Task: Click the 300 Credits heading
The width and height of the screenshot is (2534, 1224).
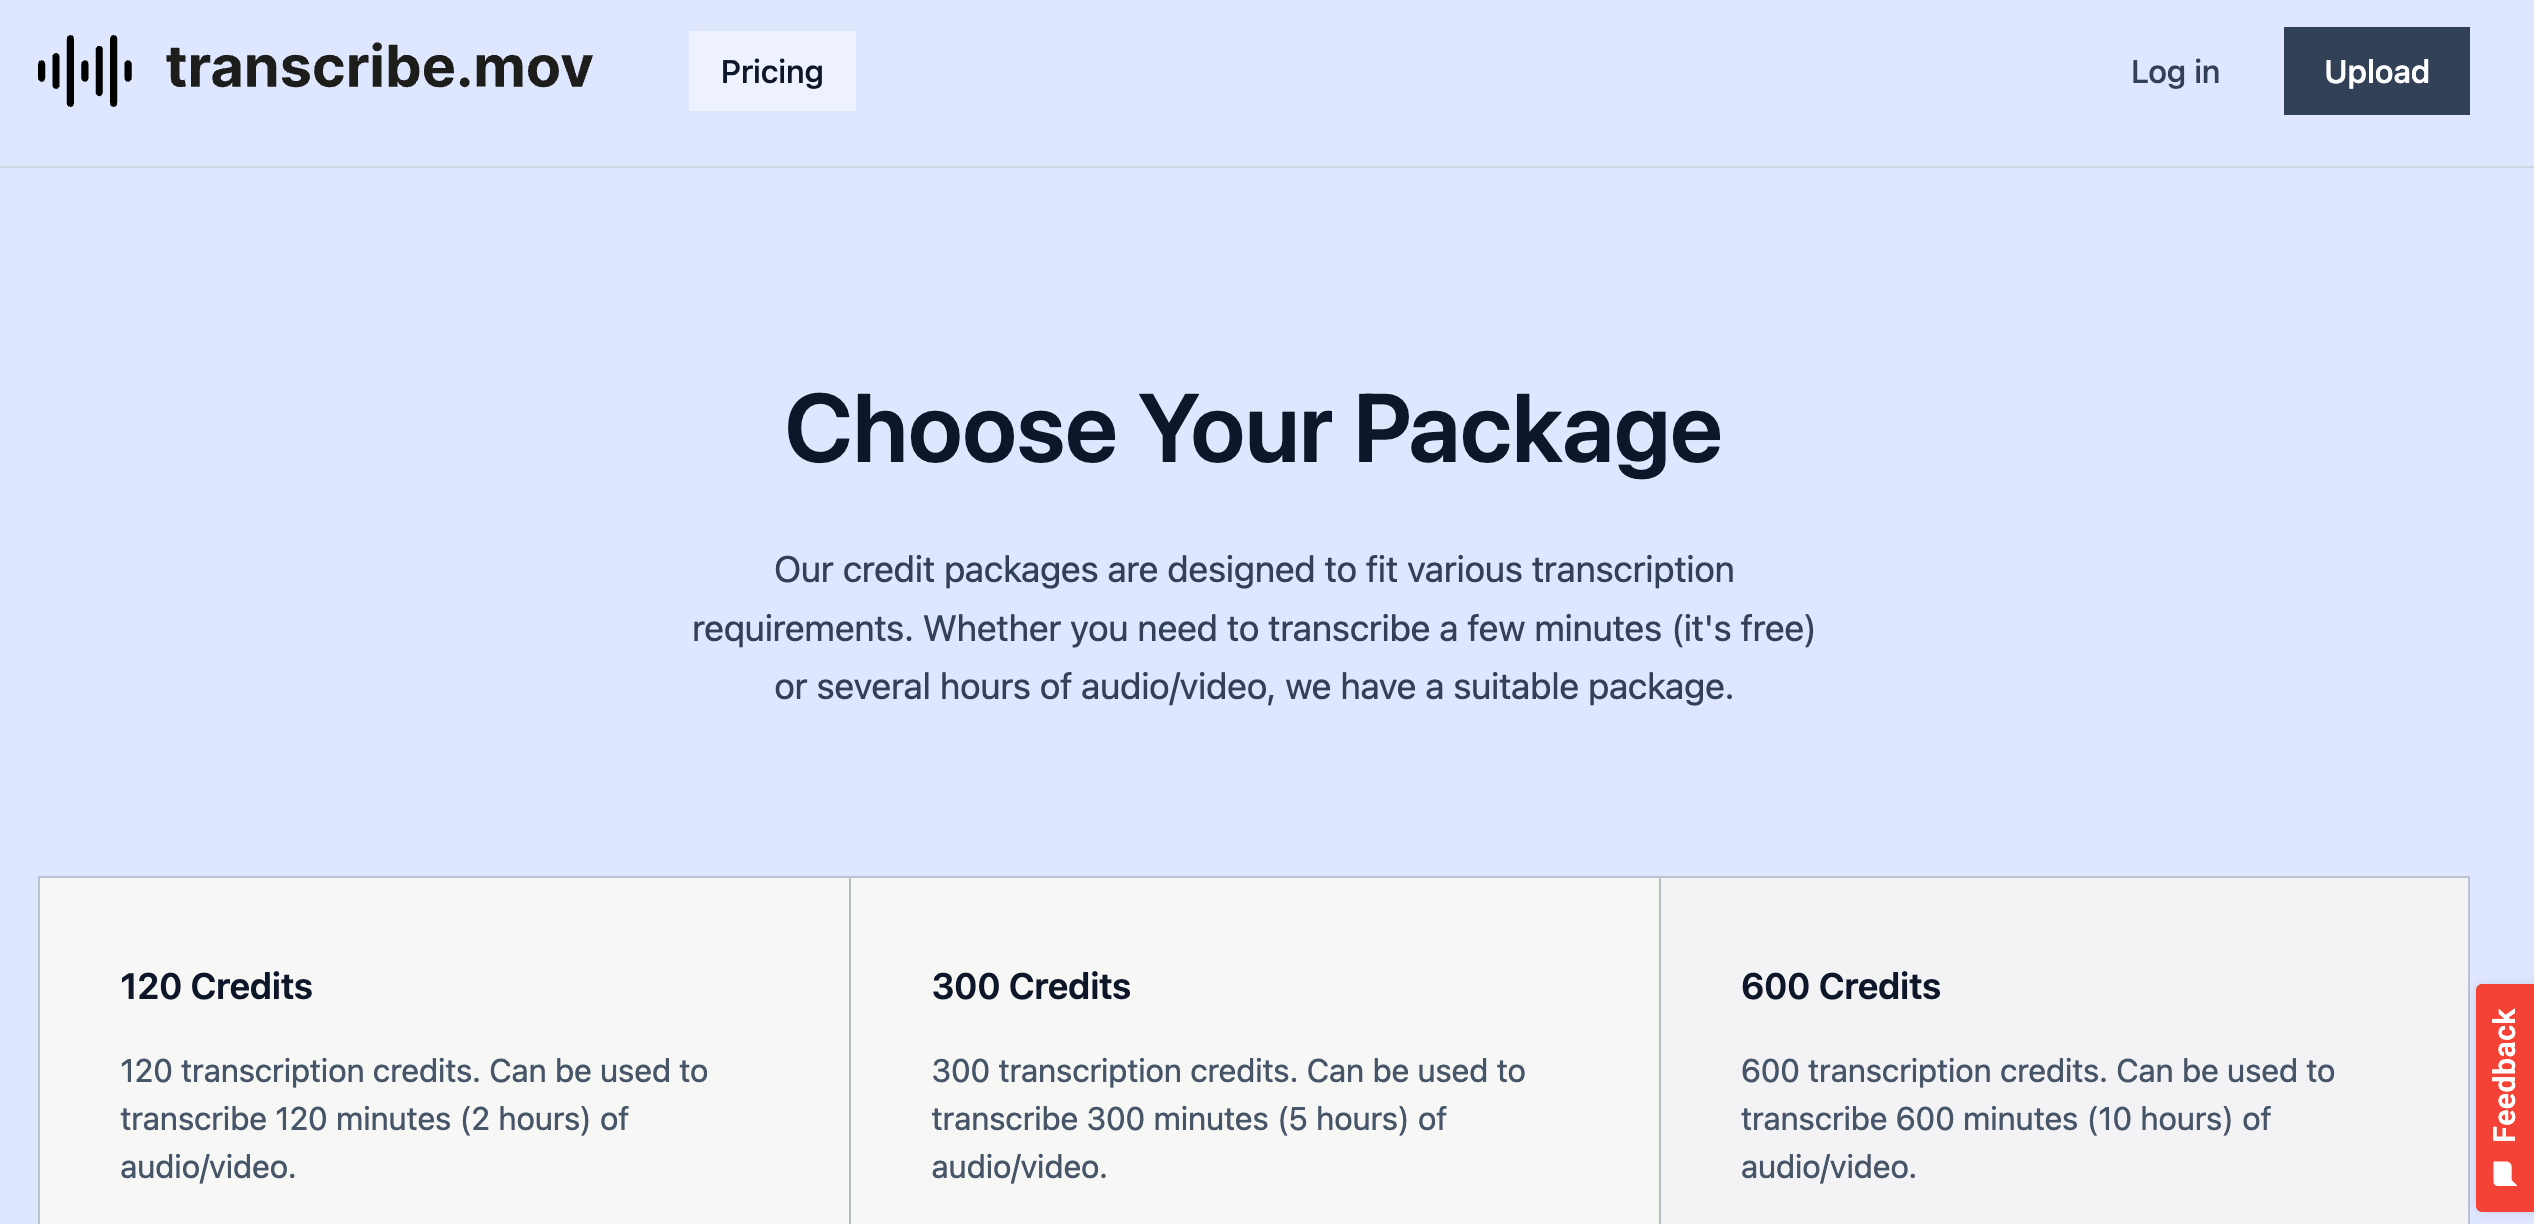Action: [x=1031, y=987]
